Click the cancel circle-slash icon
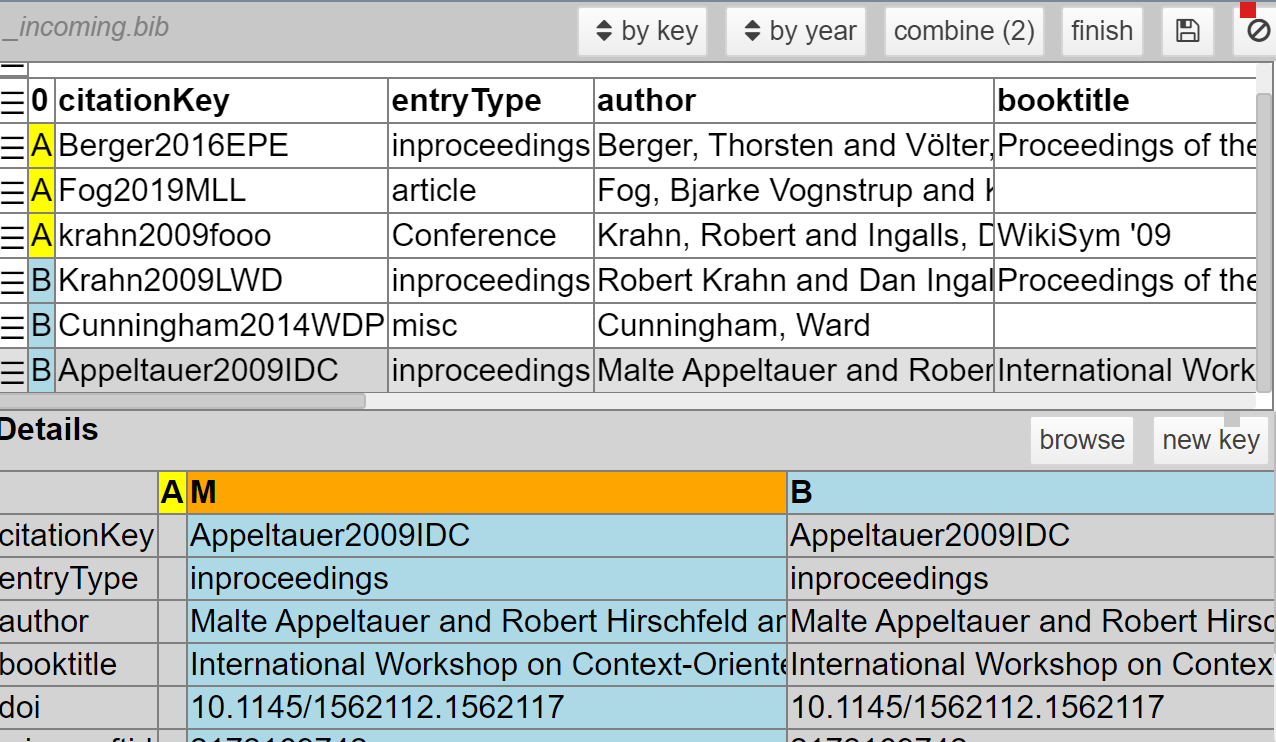 tap(1256, 32)
